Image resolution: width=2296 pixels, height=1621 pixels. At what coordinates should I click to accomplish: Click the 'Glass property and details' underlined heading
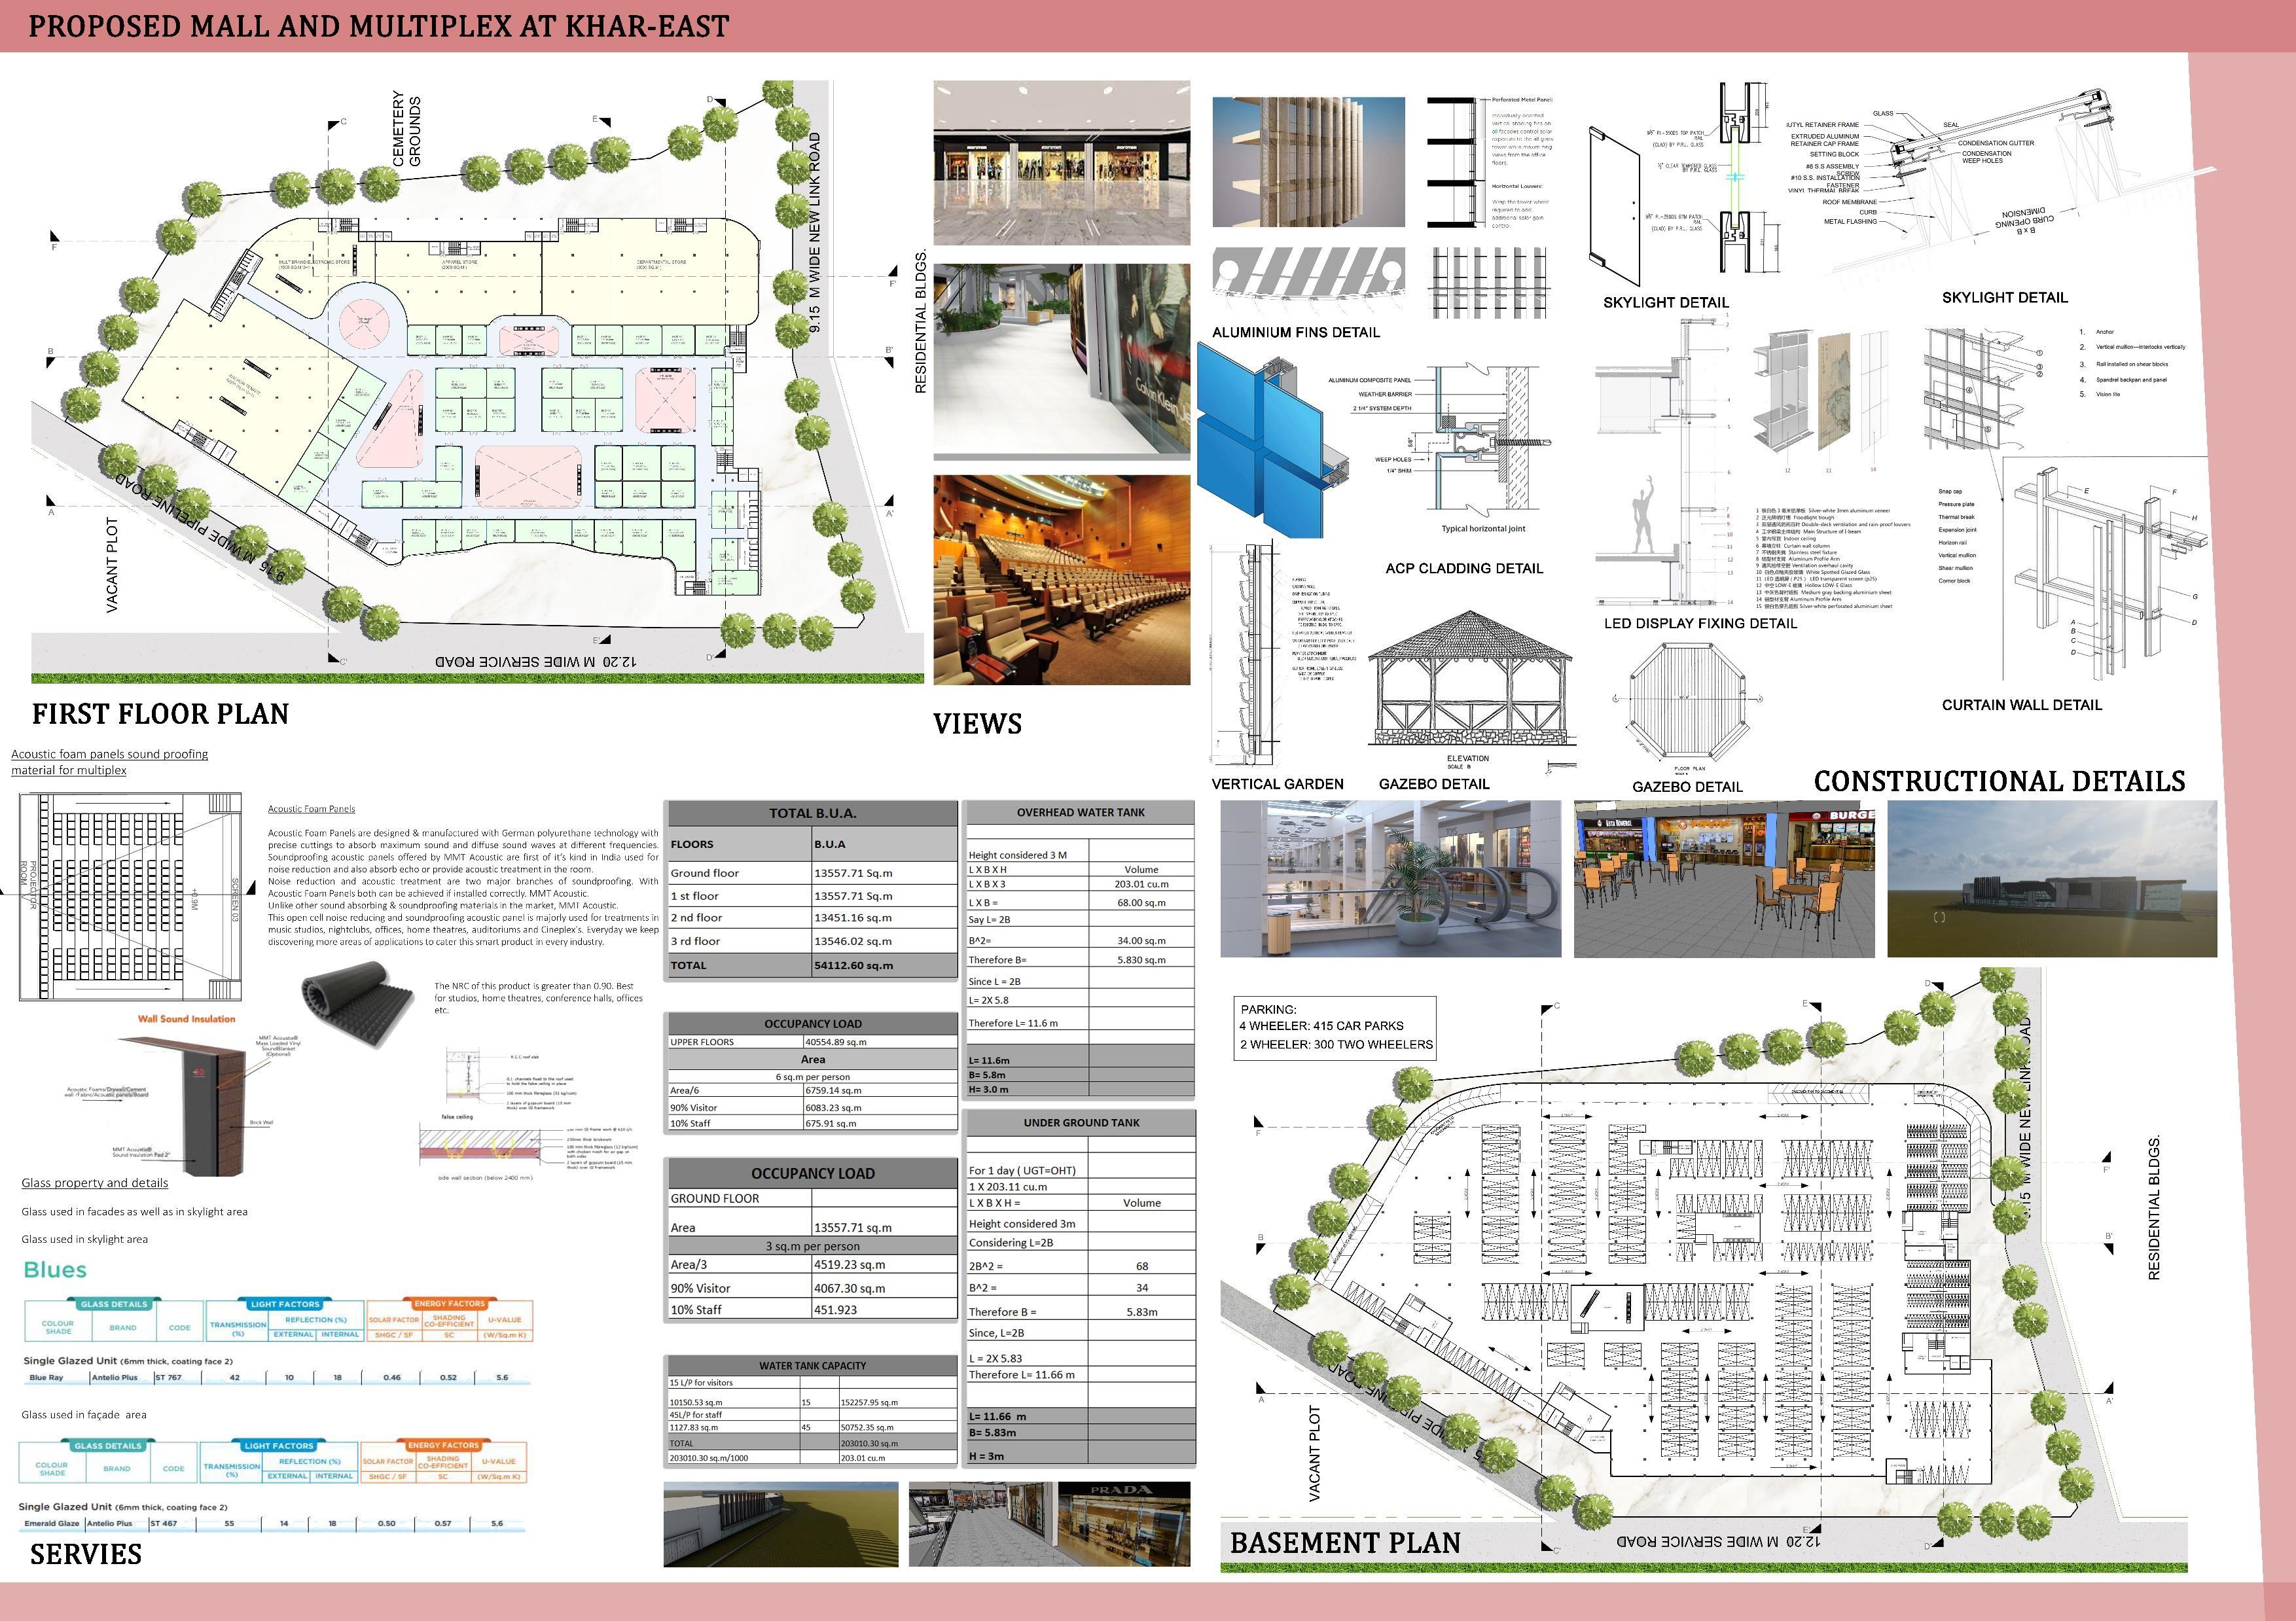(95, 1183)
